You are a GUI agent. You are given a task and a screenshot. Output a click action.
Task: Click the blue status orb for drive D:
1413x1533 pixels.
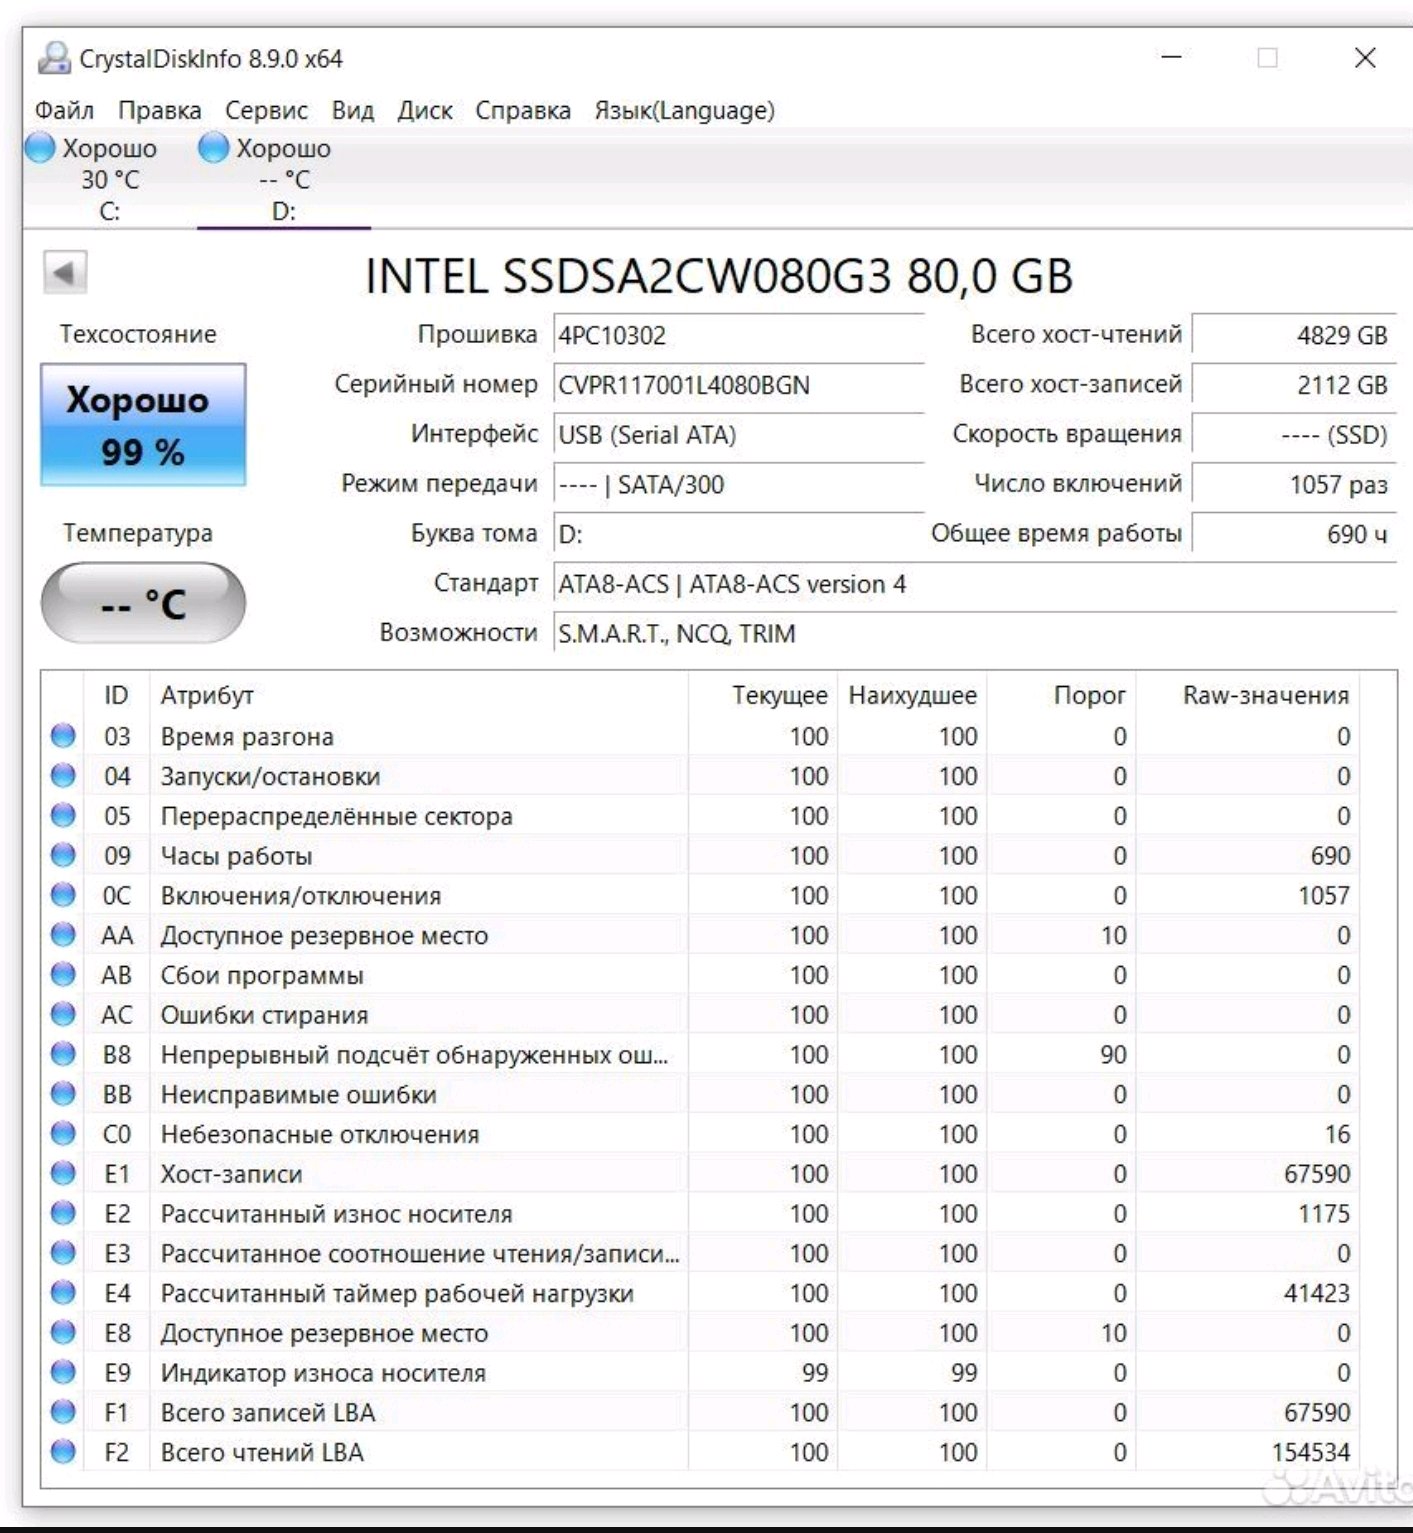coord(214,148)
